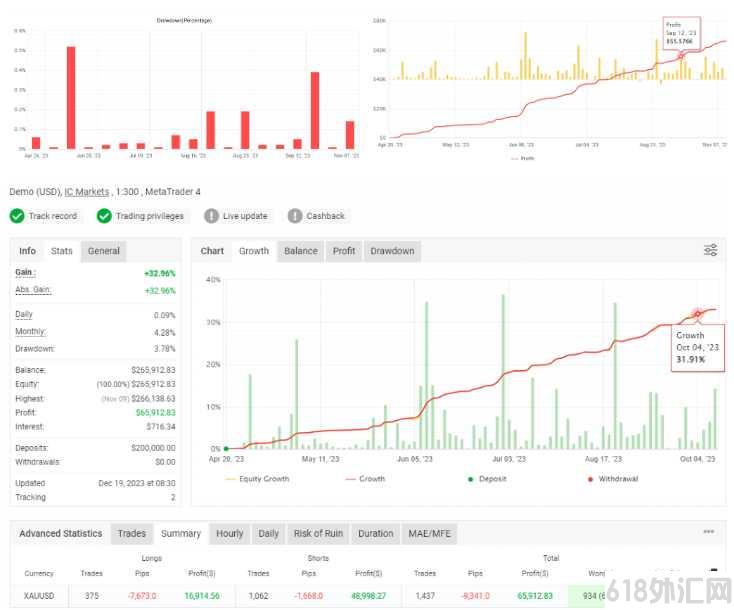
Task: Open chart settings sliders icon
Action: pyautogui.click(x=711, y=250)
